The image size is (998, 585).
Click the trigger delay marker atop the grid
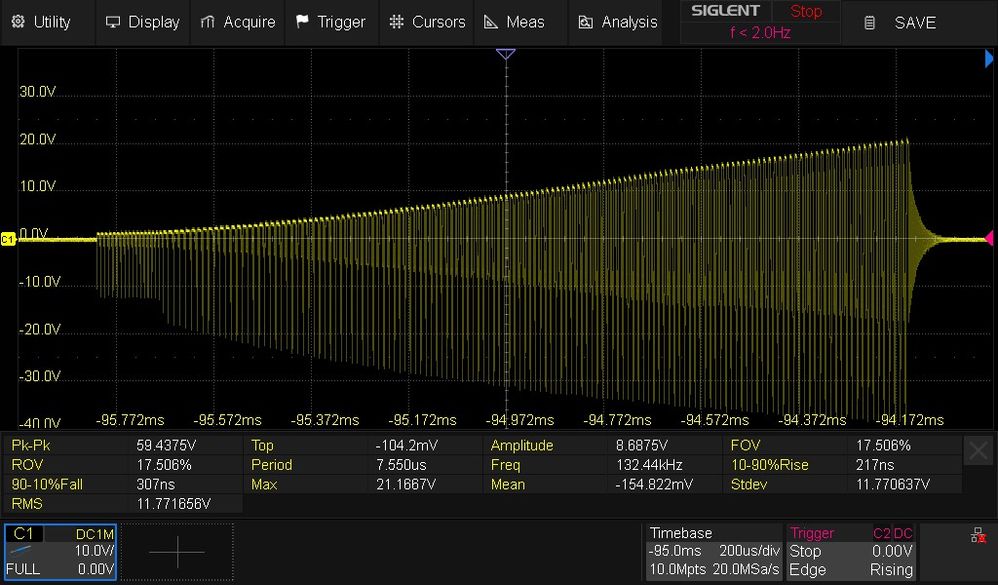(505, 54)
